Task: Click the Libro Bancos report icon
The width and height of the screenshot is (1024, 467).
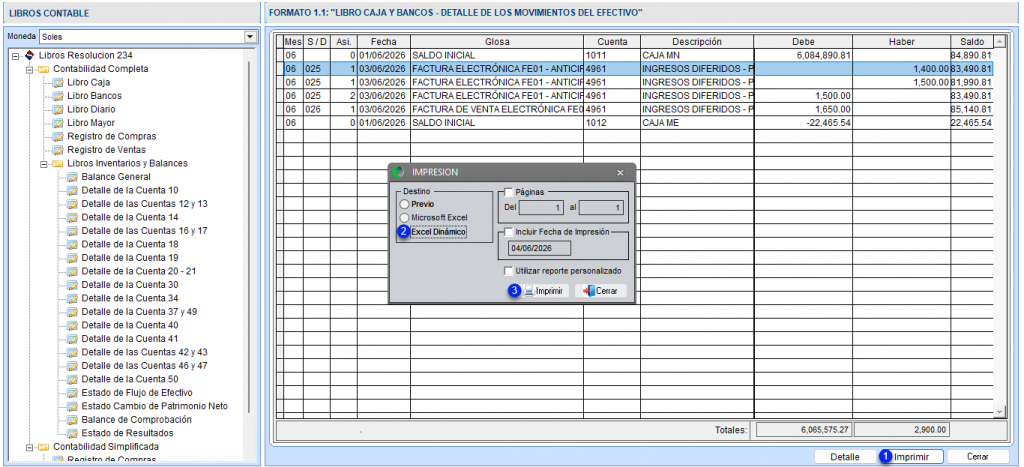Action: click(58, 96)
